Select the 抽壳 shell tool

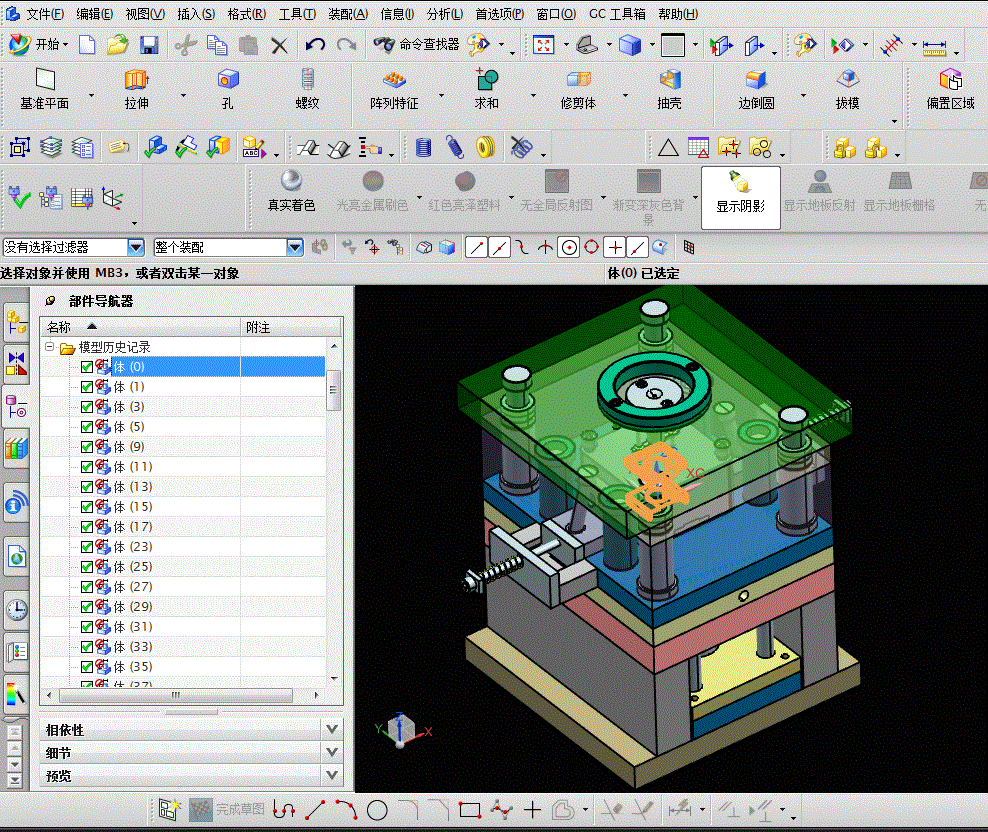tap(669, 90)
